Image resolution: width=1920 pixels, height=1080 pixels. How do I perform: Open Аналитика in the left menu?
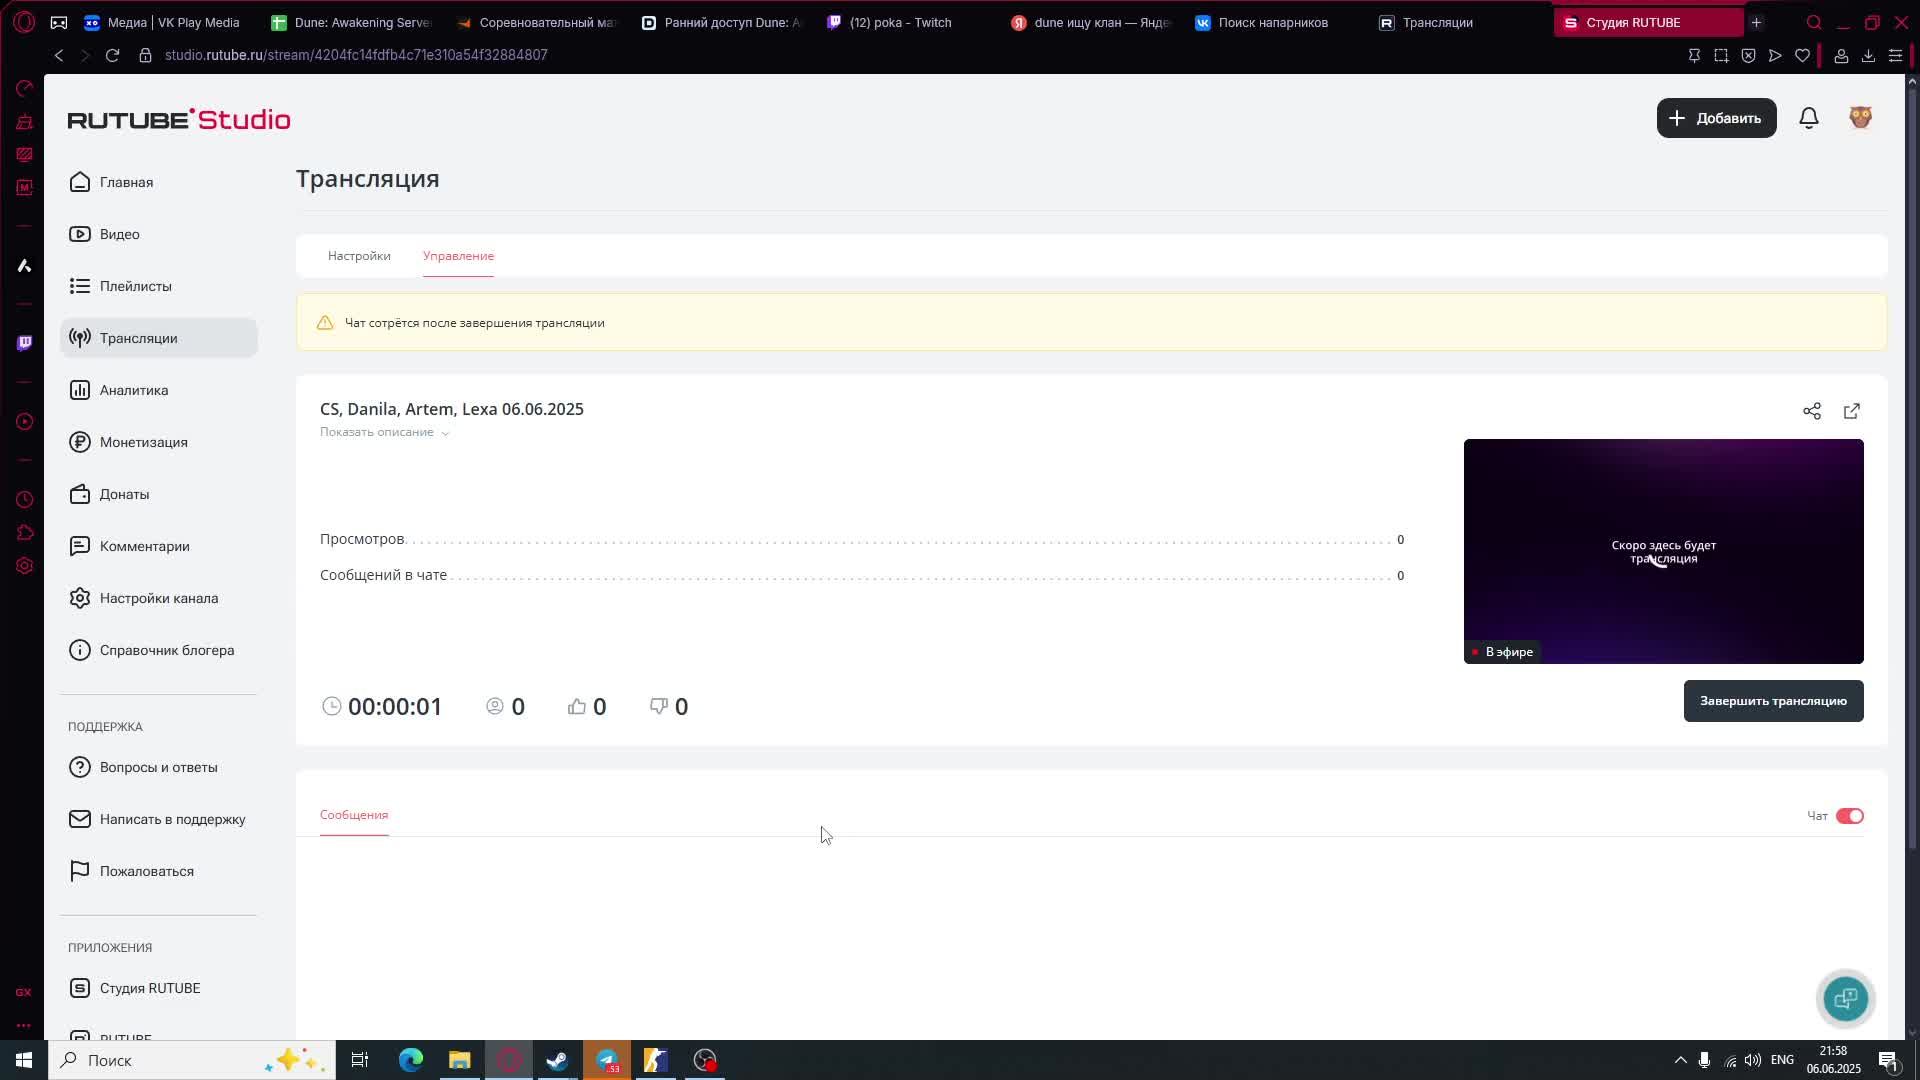click(x=133, y=390)
